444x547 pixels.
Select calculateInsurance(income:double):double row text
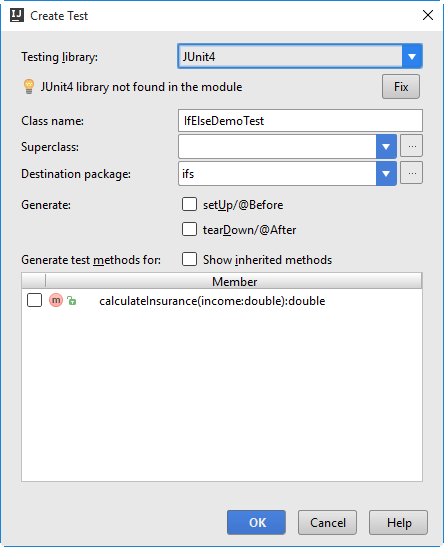coord(212,301)
